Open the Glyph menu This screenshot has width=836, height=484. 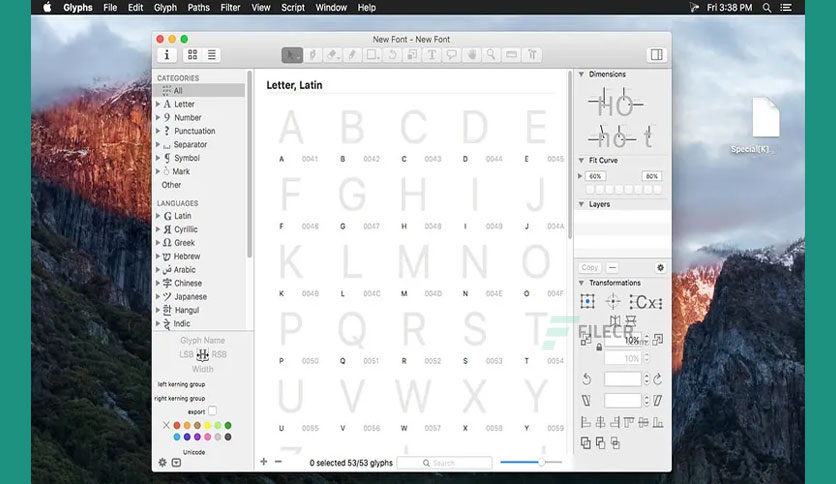coord(165,7)
